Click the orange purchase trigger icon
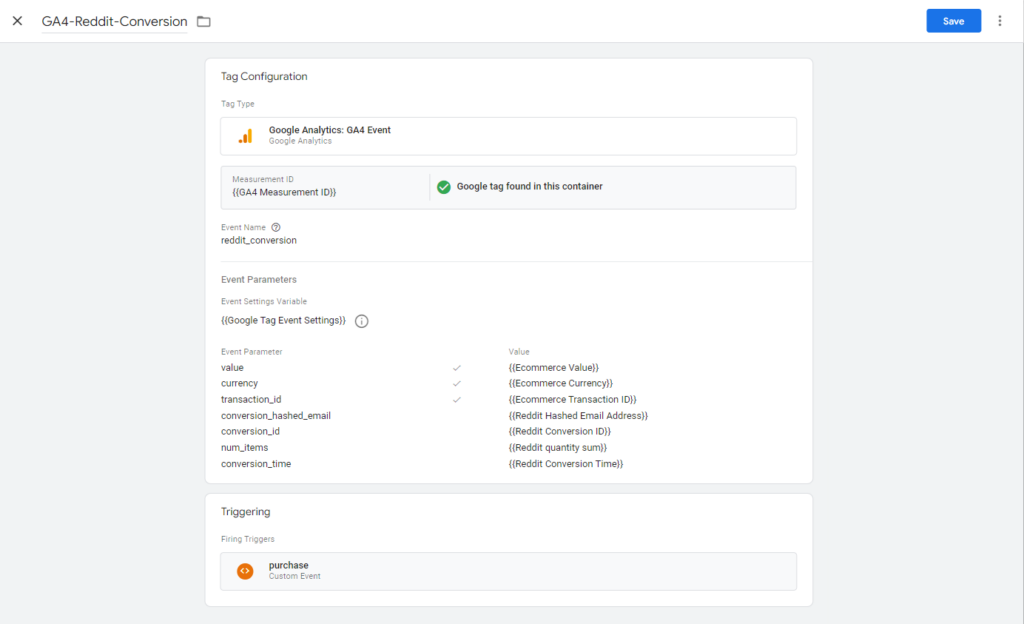This screenshot has width=1024, height=624. (x=245, y=571)
